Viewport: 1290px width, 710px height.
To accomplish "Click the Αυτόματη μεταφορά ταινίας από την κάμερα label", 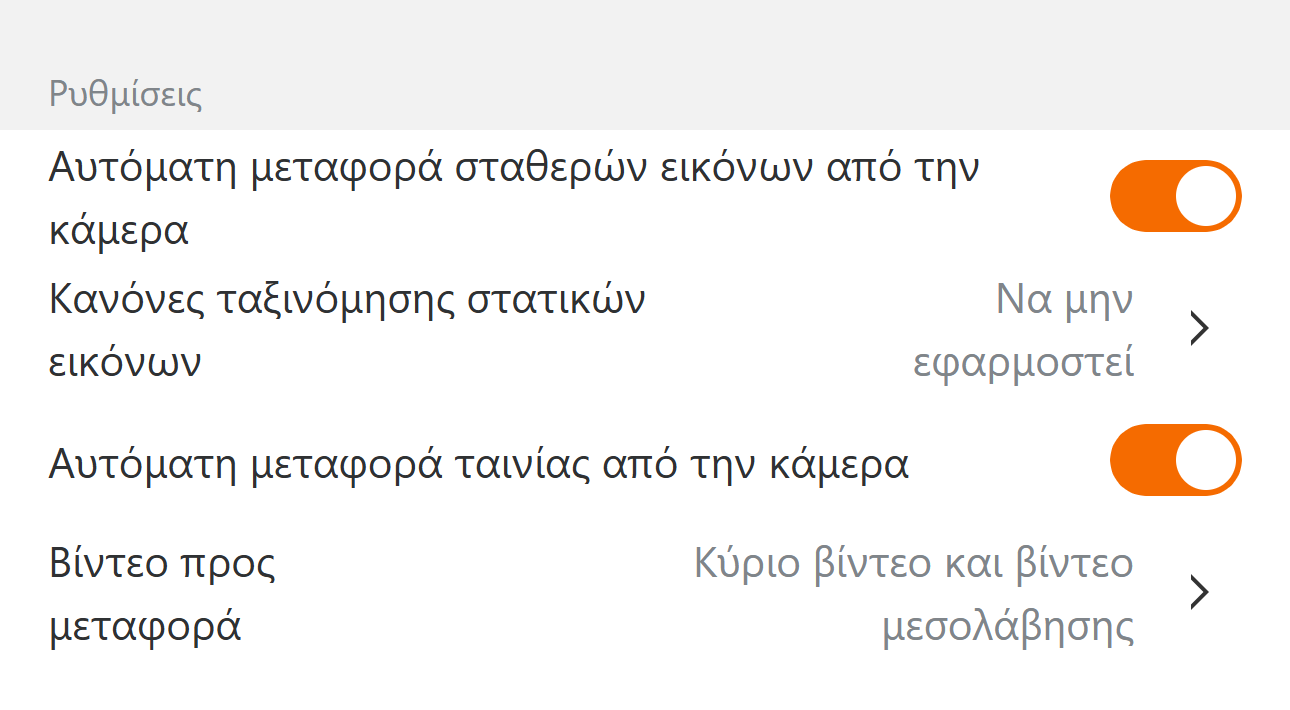I will pos(478,464).
